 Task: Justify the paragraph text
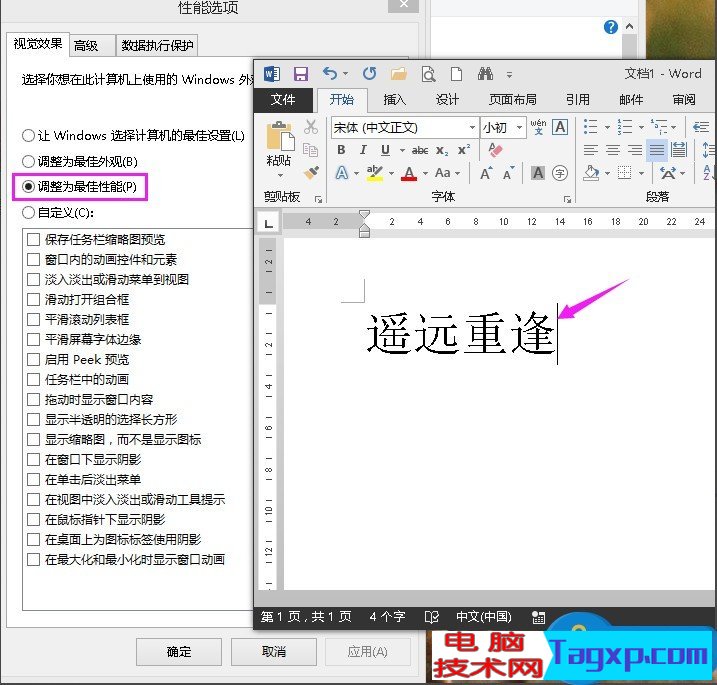click(x=657, y=150)
